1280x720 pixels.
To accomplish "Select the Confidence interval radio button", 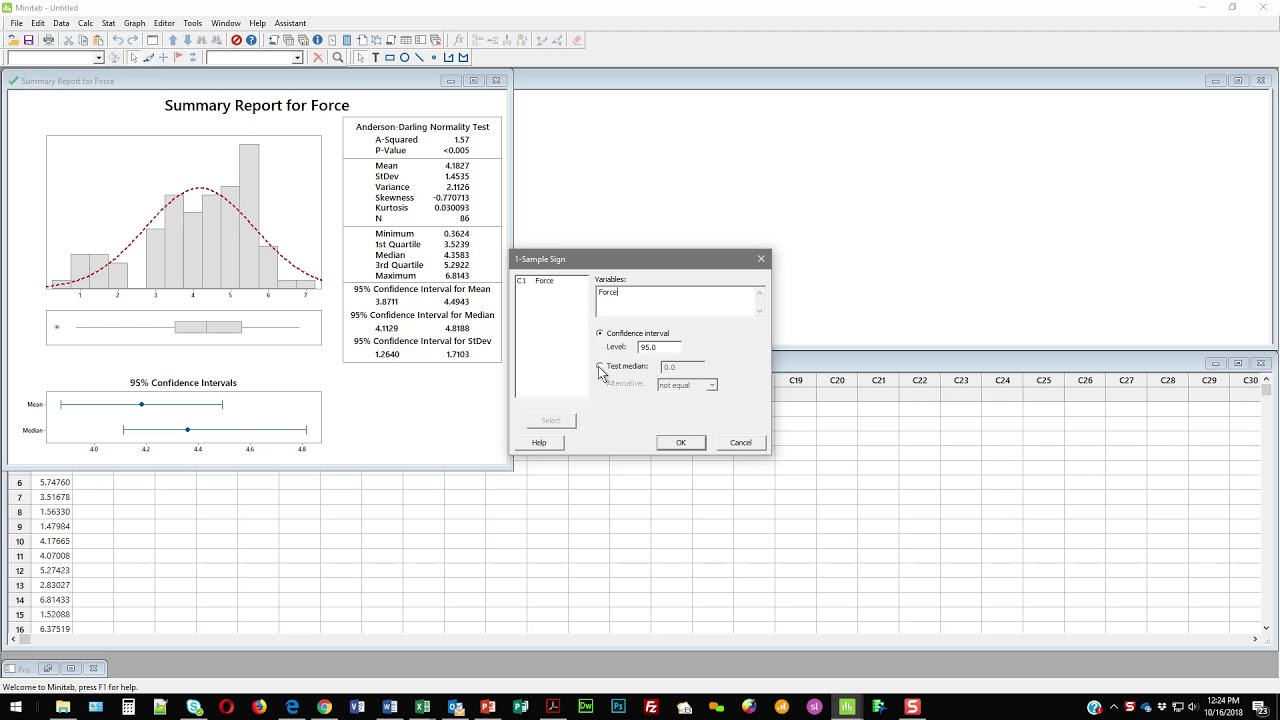I will [x=600, y=333].
